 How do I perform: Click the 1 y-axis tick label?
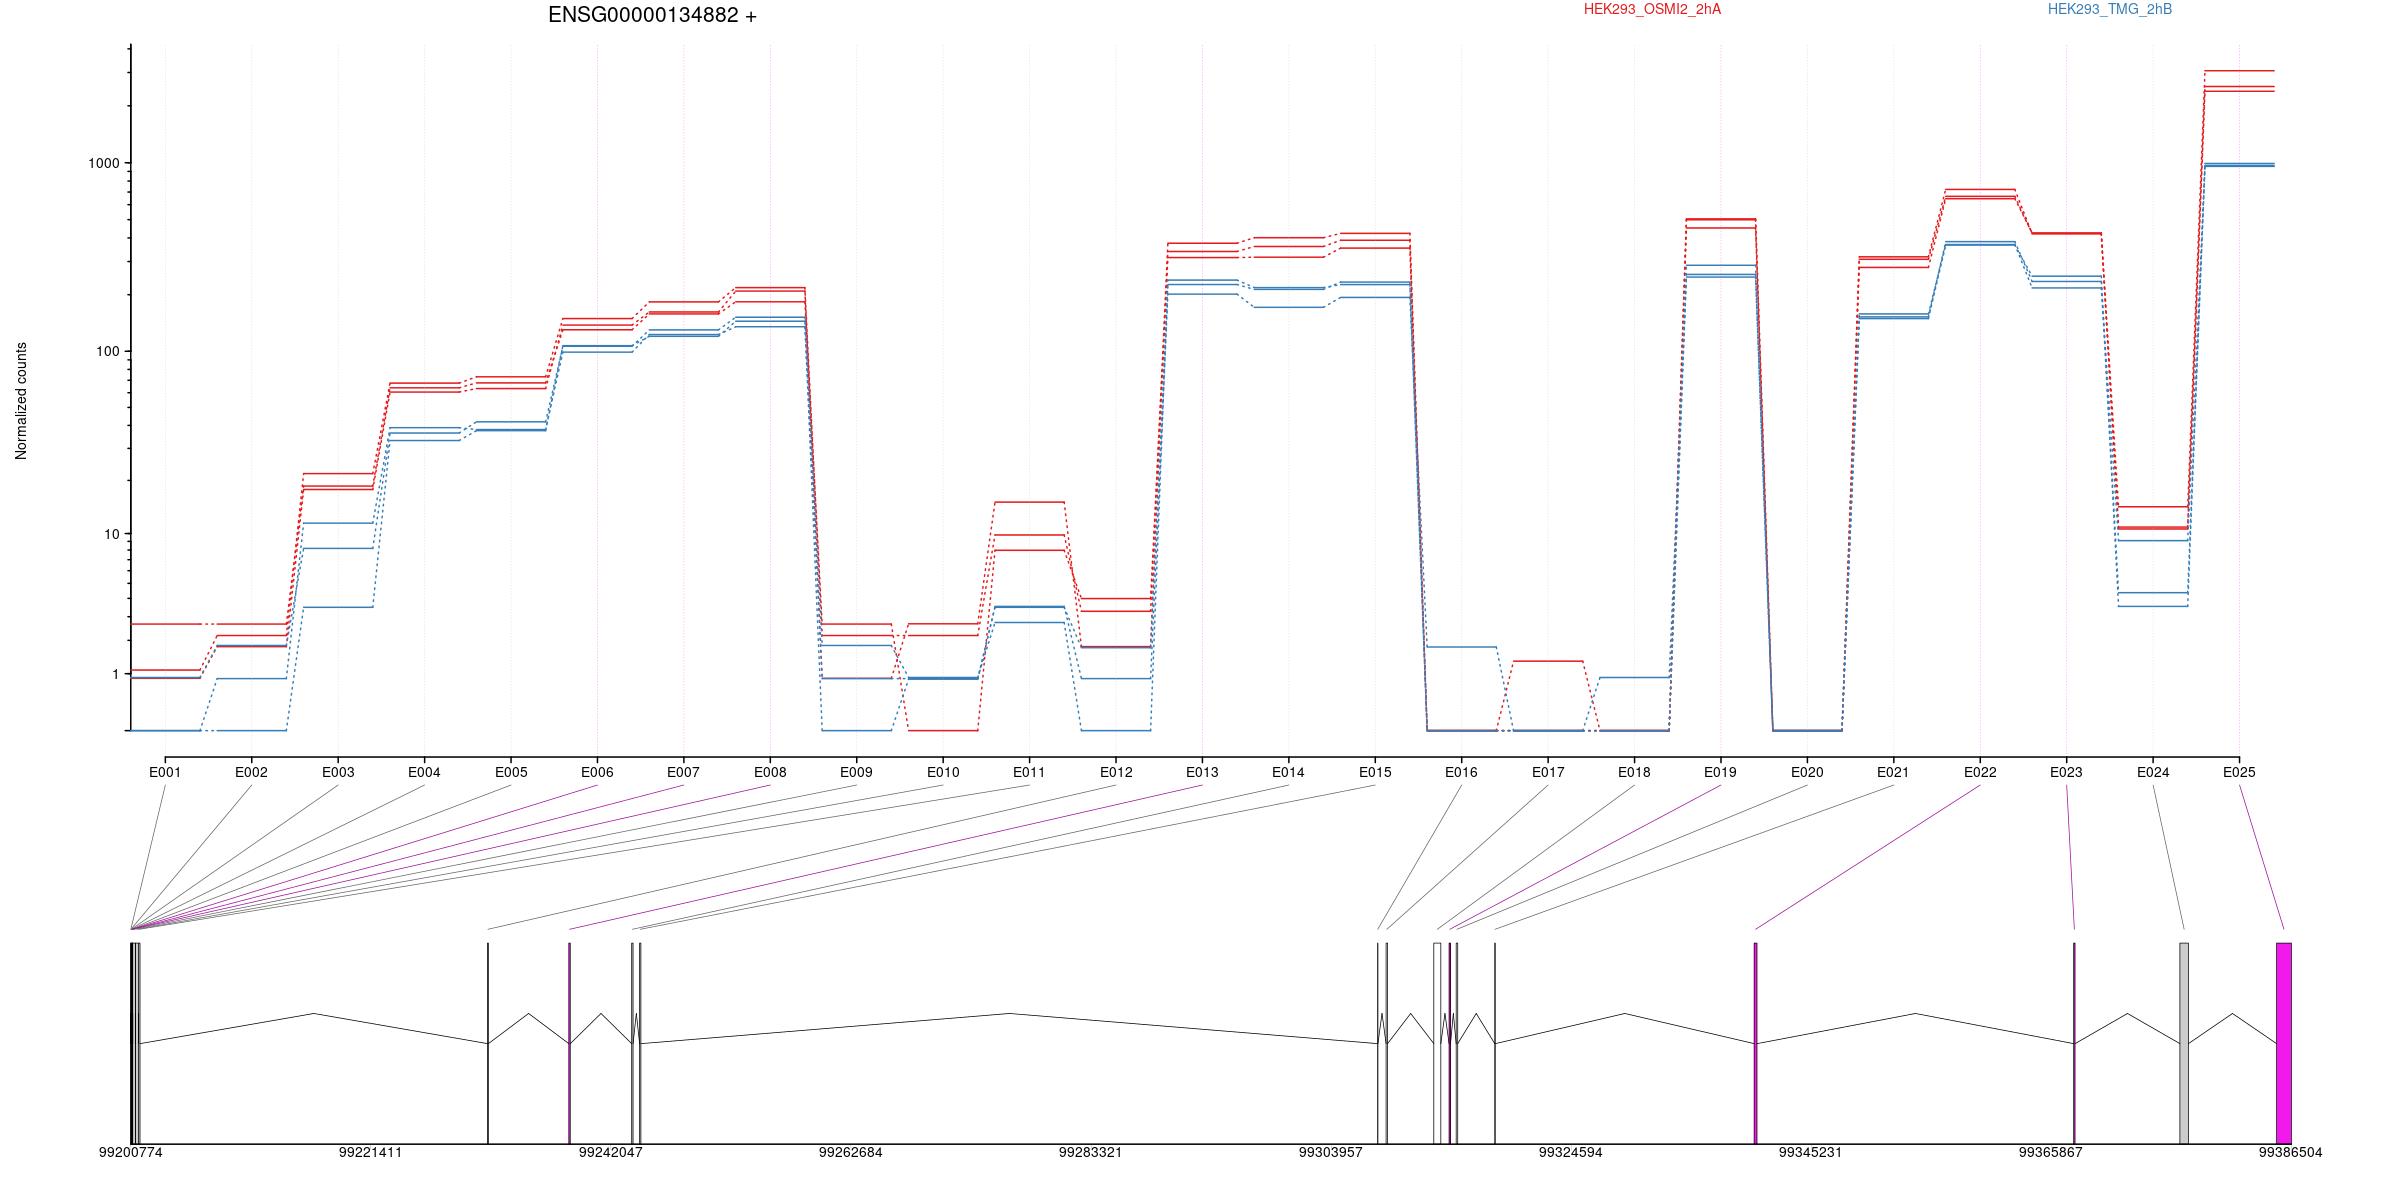(x=116, y=674)
